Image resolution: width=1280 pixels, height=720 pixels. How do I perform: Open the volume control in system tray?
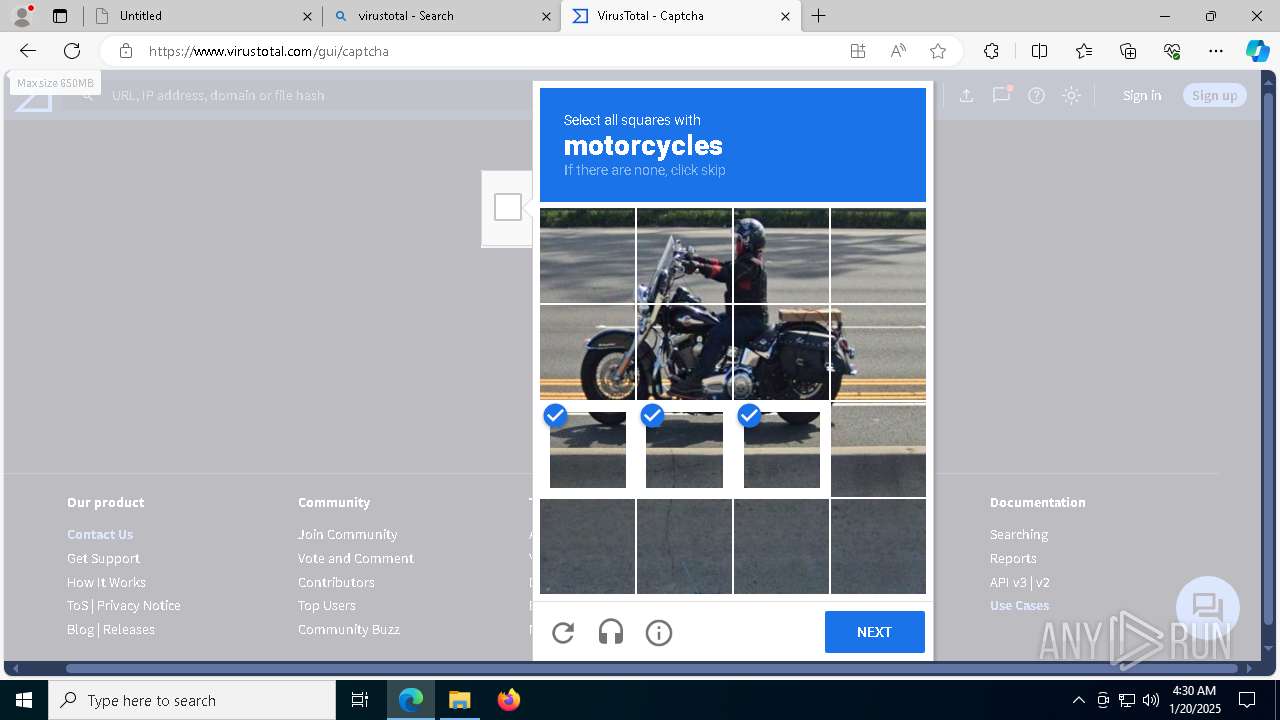1151,700
